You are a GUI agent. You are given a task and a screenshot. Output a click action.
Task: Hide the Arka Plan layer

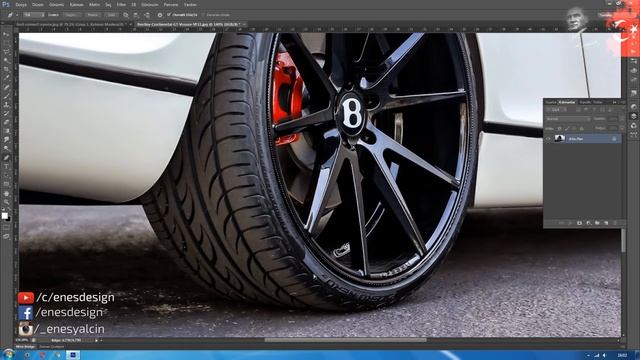pyautogui.click(x=548, y=139)
